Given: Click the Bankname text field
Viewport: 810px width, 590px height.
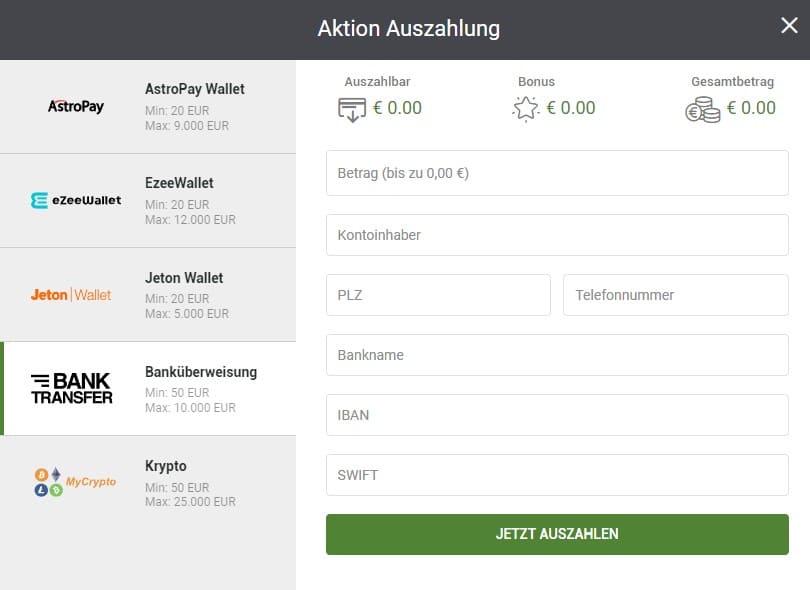Looking at the screenshot, I should pos(557,354).
